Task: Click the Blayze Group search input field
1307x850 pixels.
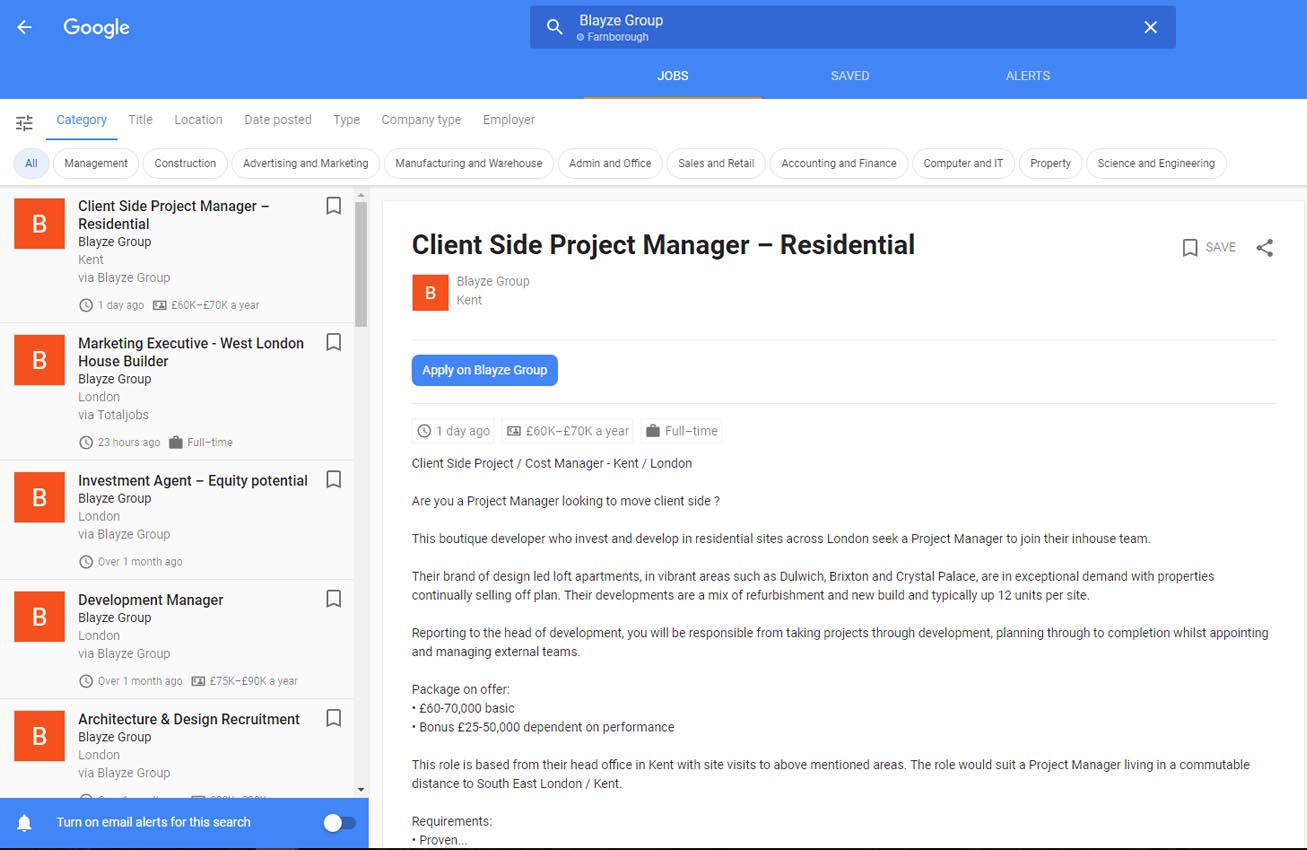Action: [x=852, y=28]
